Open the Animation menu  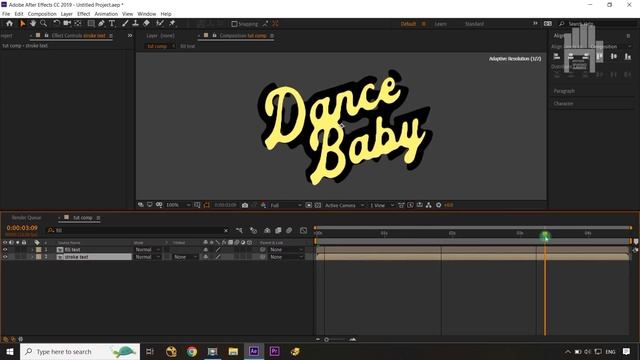(106, 14)
